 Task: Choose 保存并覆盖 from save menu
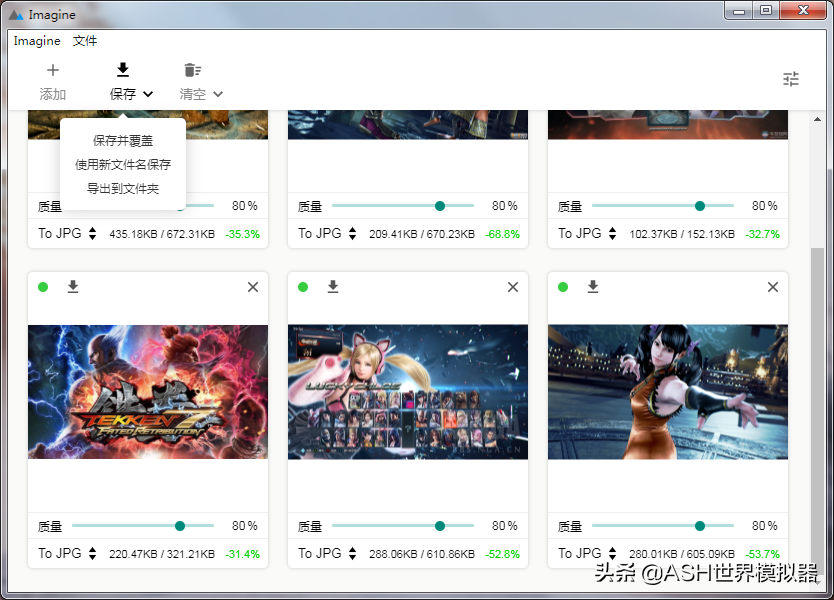[x=123, y=141]
